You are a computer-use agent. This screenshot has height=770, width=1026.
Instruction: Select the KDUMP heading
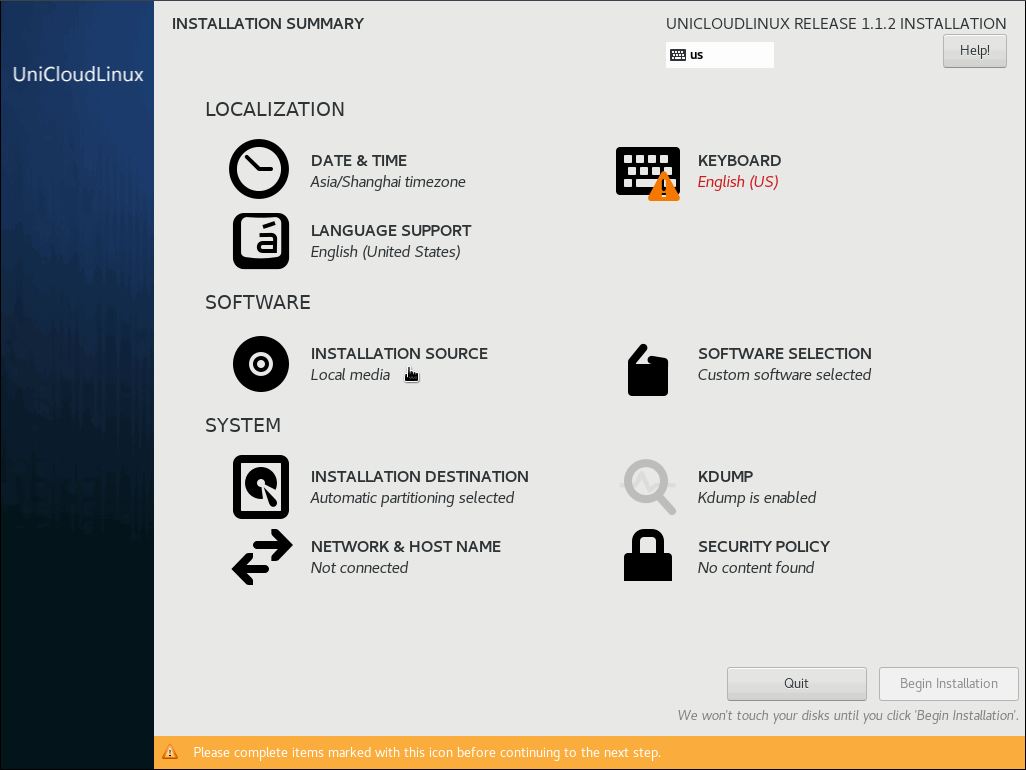726,477
